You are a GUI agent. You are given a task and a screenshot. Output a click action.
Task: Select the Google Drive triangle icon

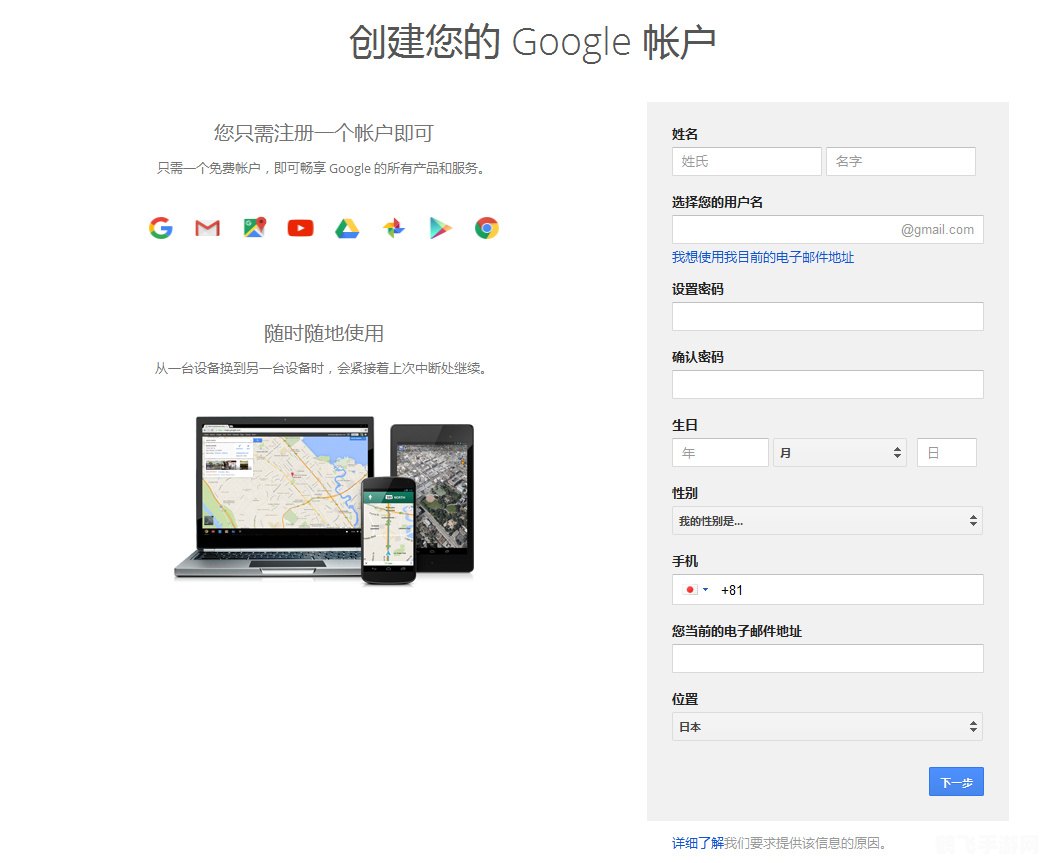point(346,227)
